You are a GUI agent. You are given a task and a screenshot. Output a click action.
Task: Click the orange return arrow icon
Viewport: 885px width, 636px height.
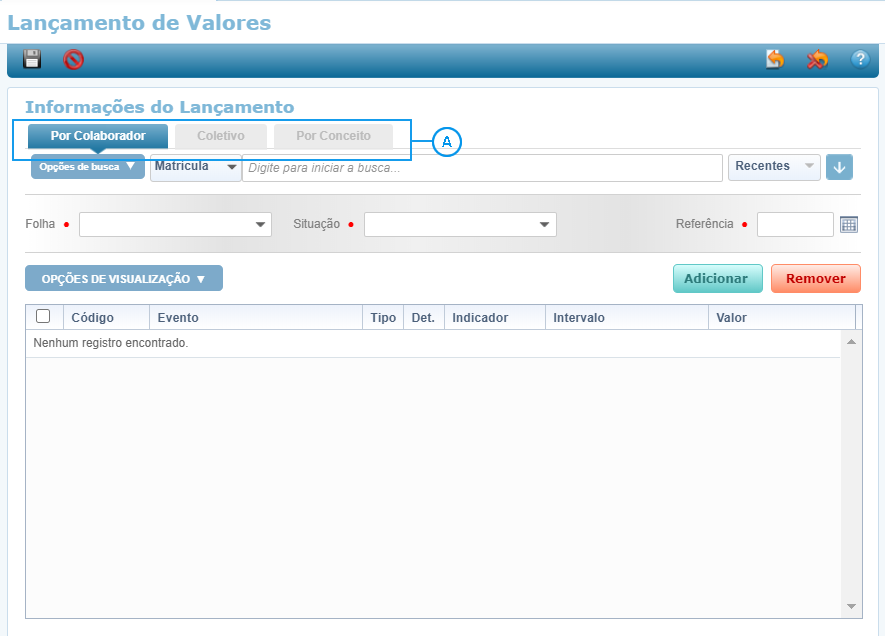point(775,59)
